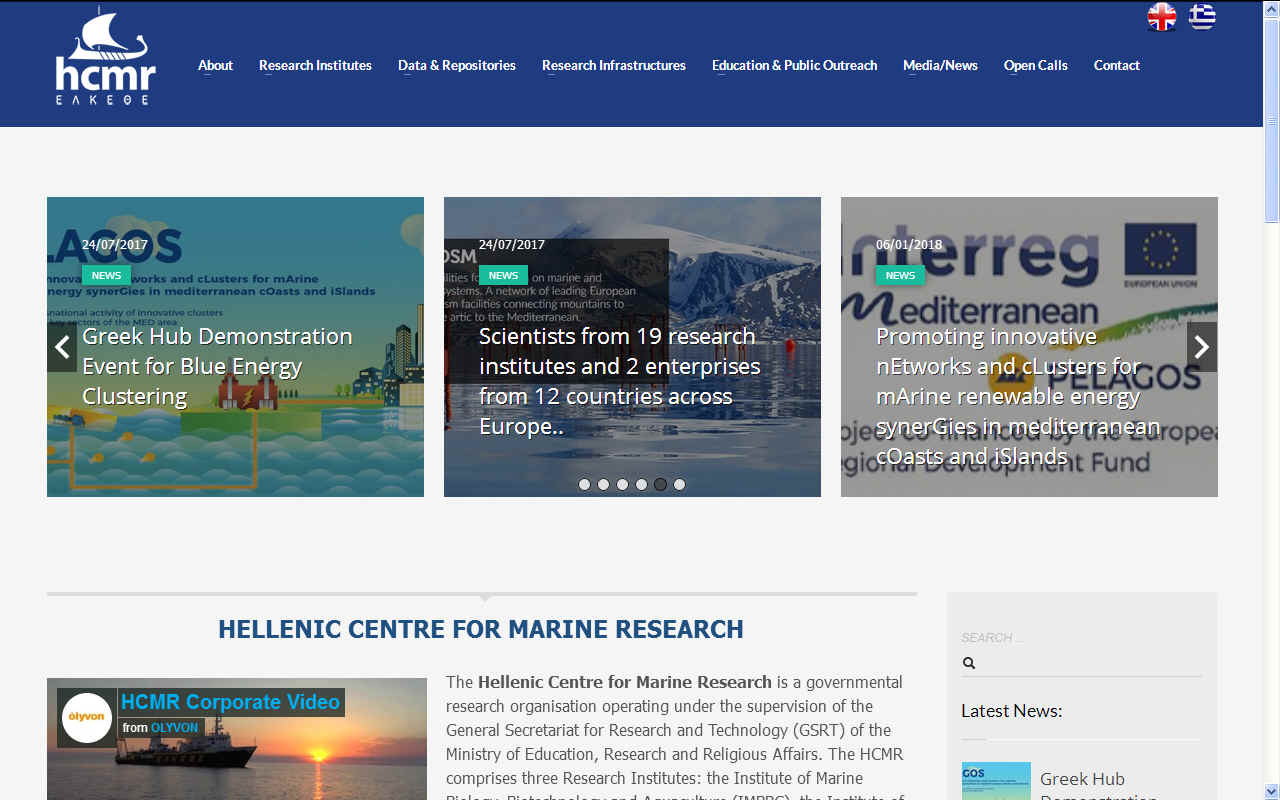Image resolution: width=1280 pixels, height=800 pixels.
Task: Click the scrollbar up arrow
Action: pos(1271,9)
